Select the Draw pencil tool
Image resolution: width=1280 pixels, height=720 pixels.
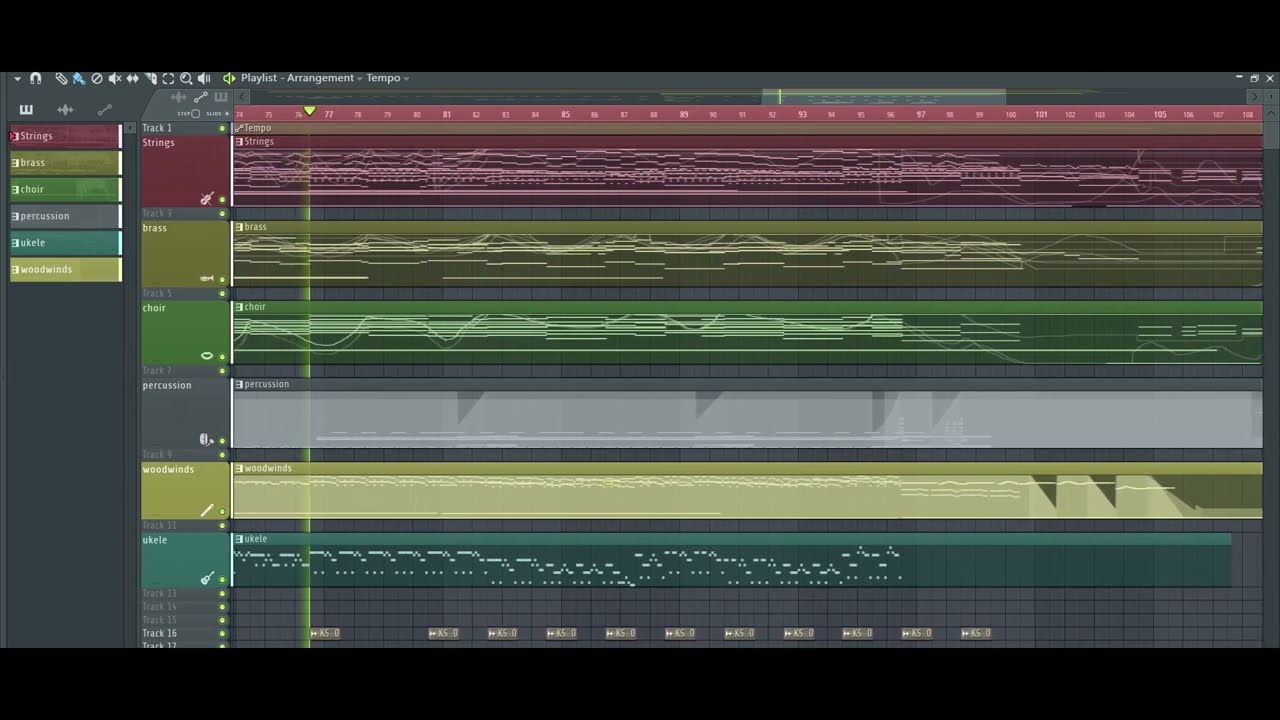[61, 78]
